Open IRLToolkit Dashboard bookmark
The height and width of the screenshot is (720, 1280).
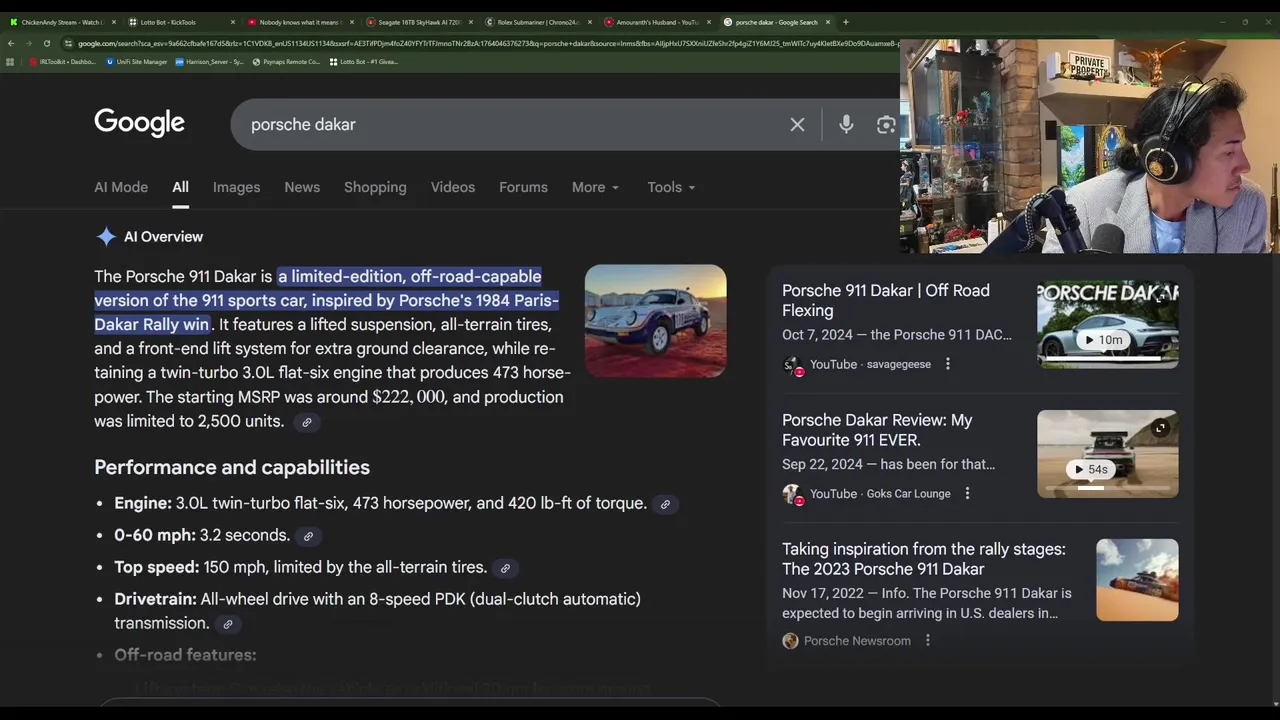coord(62,62)
